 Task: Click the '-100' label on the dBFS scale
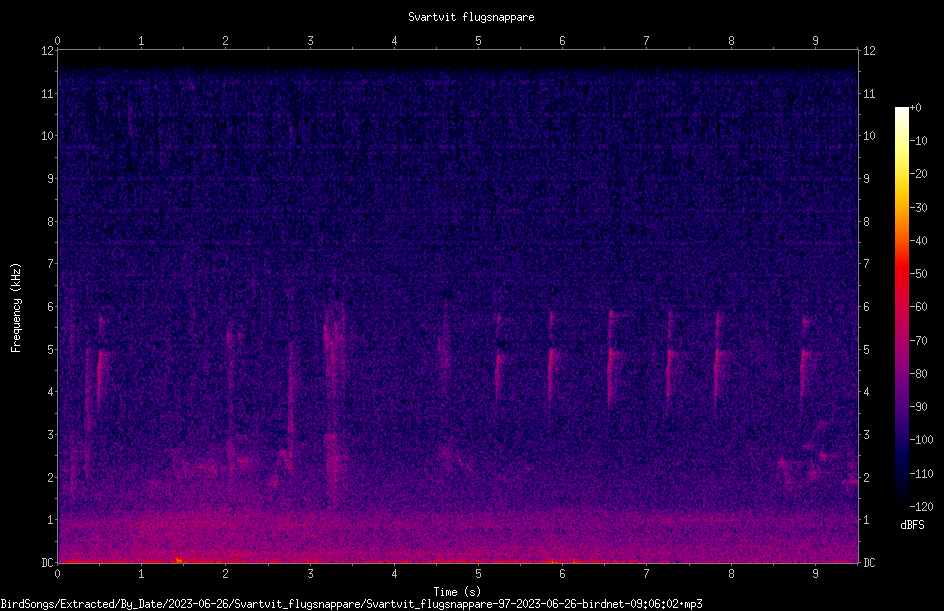(x=921, y=440)
